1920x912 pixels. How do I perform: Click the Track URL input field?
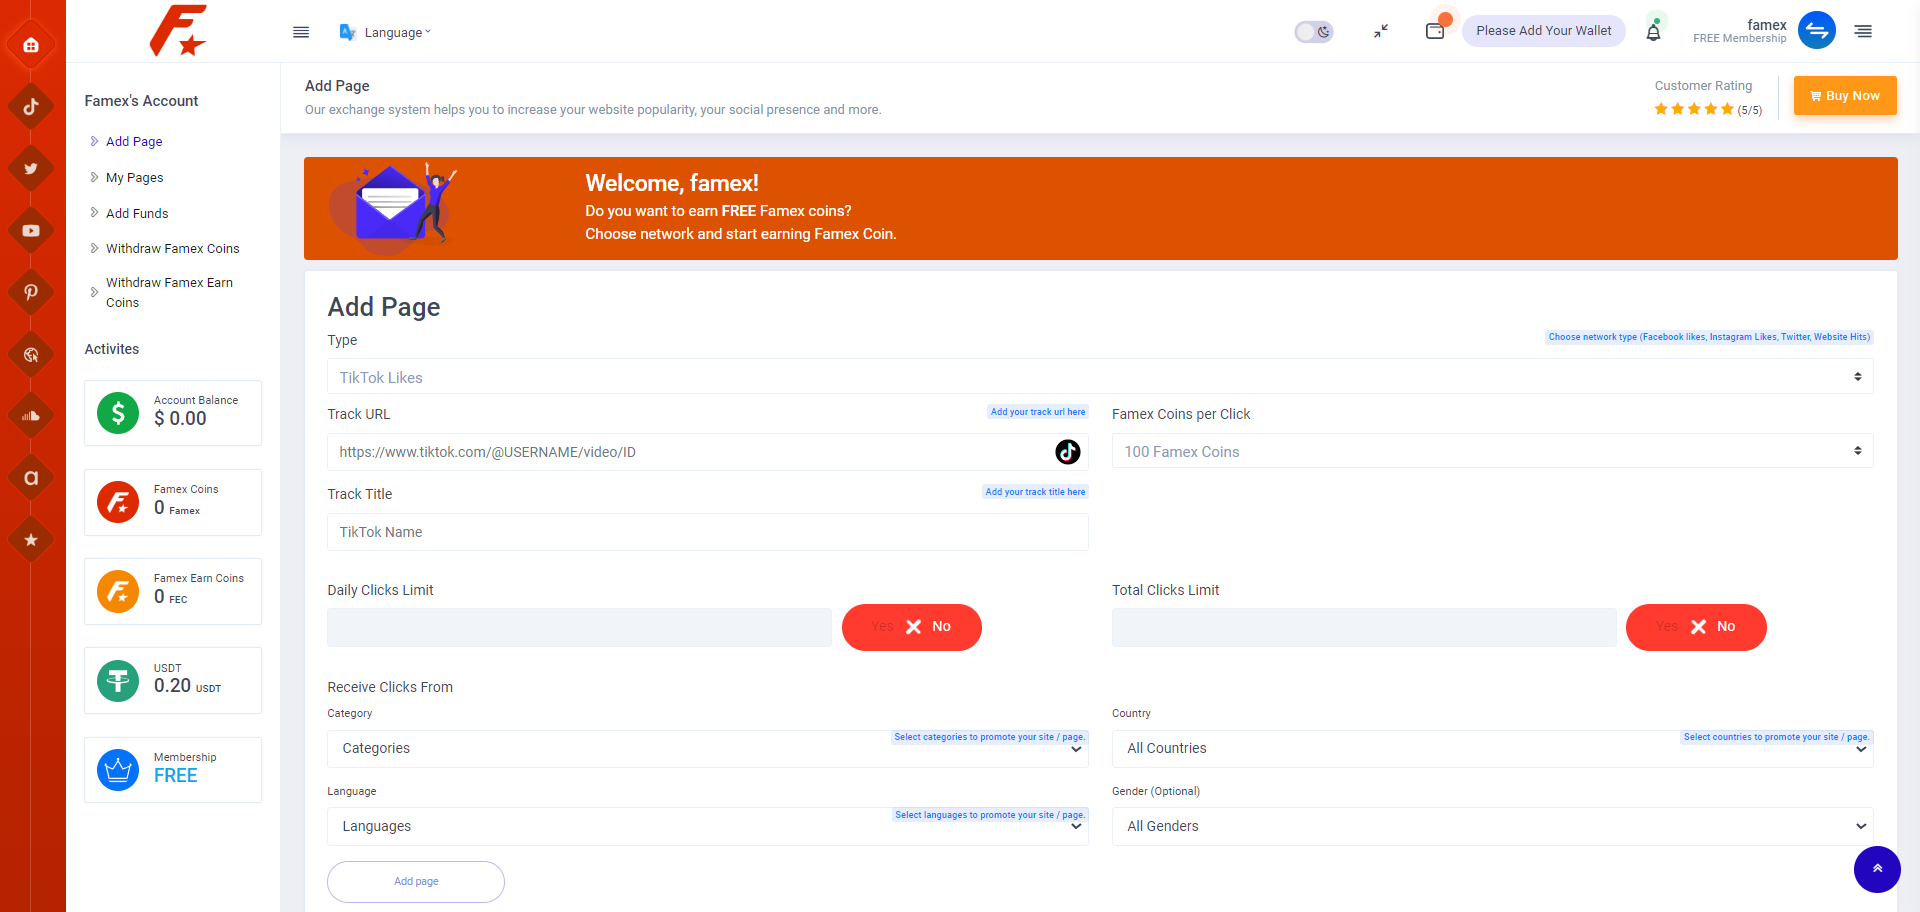(x=708, y=452)
